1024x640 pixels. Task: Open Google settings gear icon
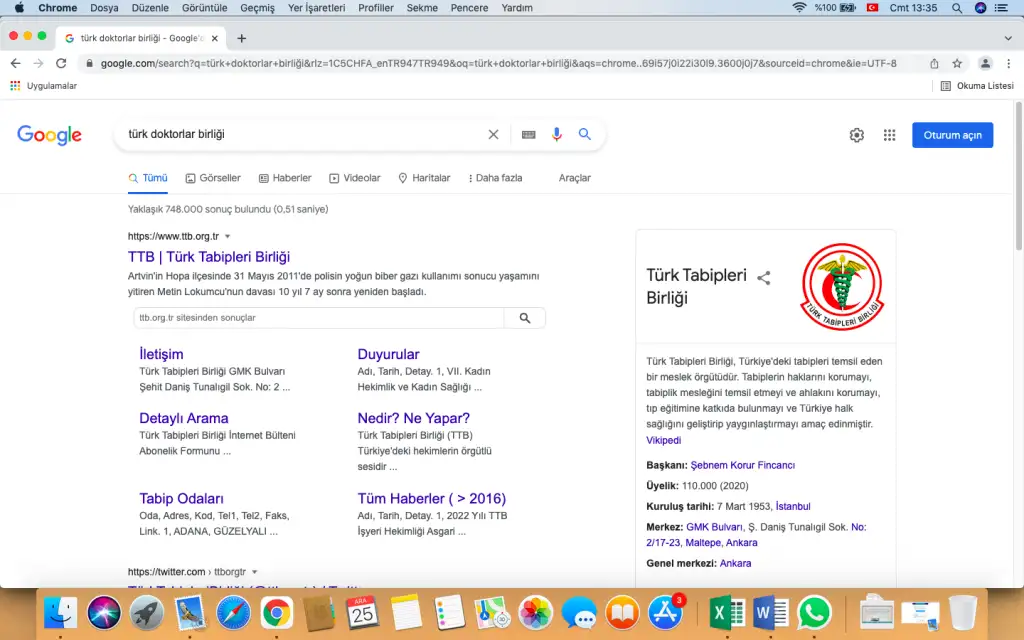click(x=856, y=136)
